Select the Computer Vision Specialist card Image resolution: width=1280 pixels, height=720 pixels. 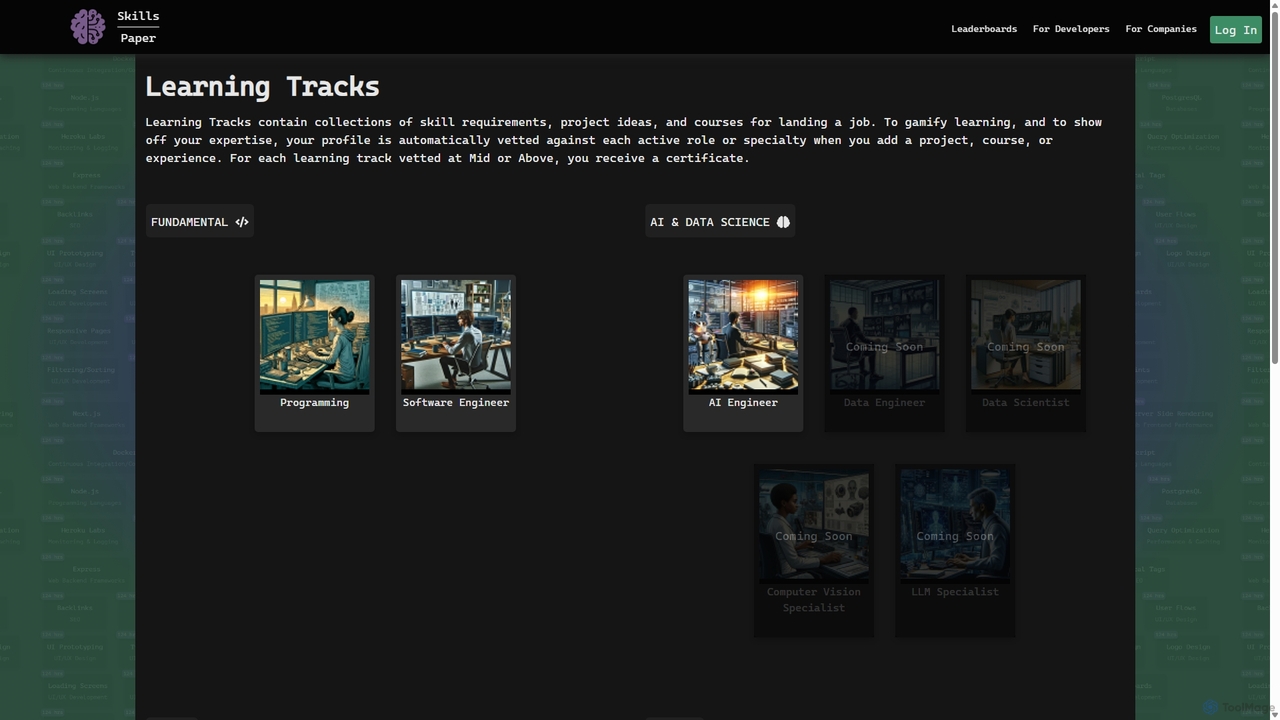(x=814, y=550)
